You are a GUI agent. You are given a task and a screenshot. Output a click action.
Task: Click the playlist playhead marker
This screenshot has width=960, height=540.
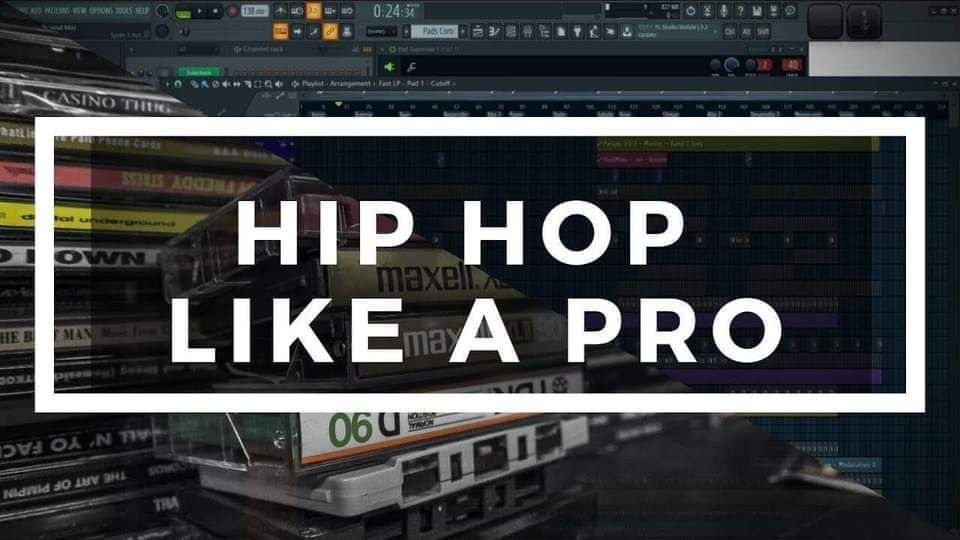pyautogui.click(x=339, y=105)
